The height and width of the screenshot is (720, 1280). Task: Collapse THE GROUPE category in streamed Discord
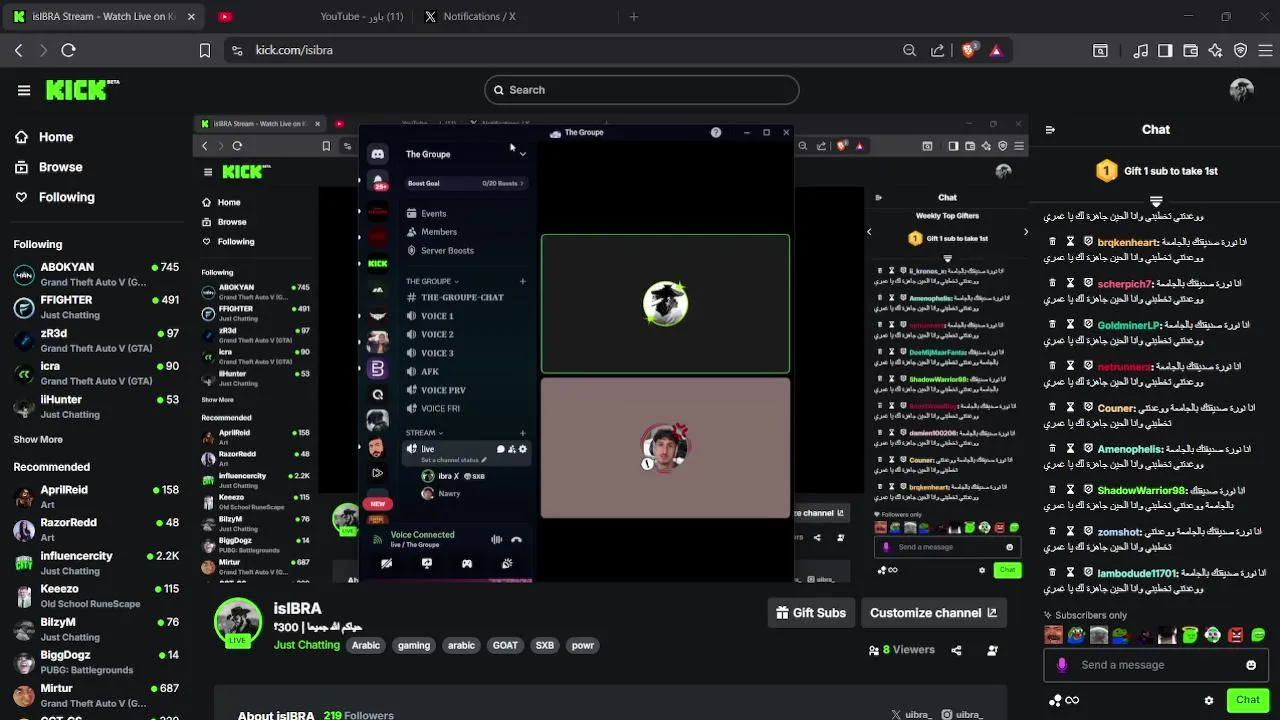point(432,282)
